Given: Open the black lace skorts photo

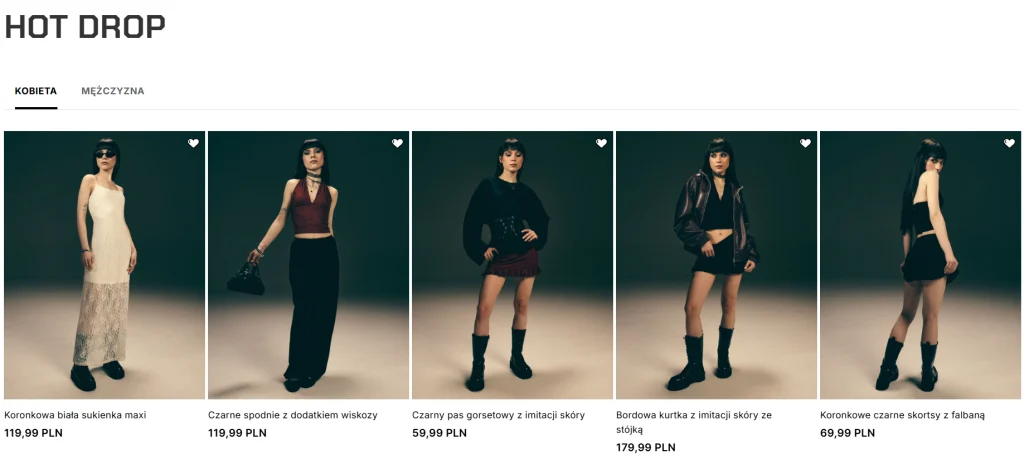Looking at the screenshot, I should (x=920, y=265).
